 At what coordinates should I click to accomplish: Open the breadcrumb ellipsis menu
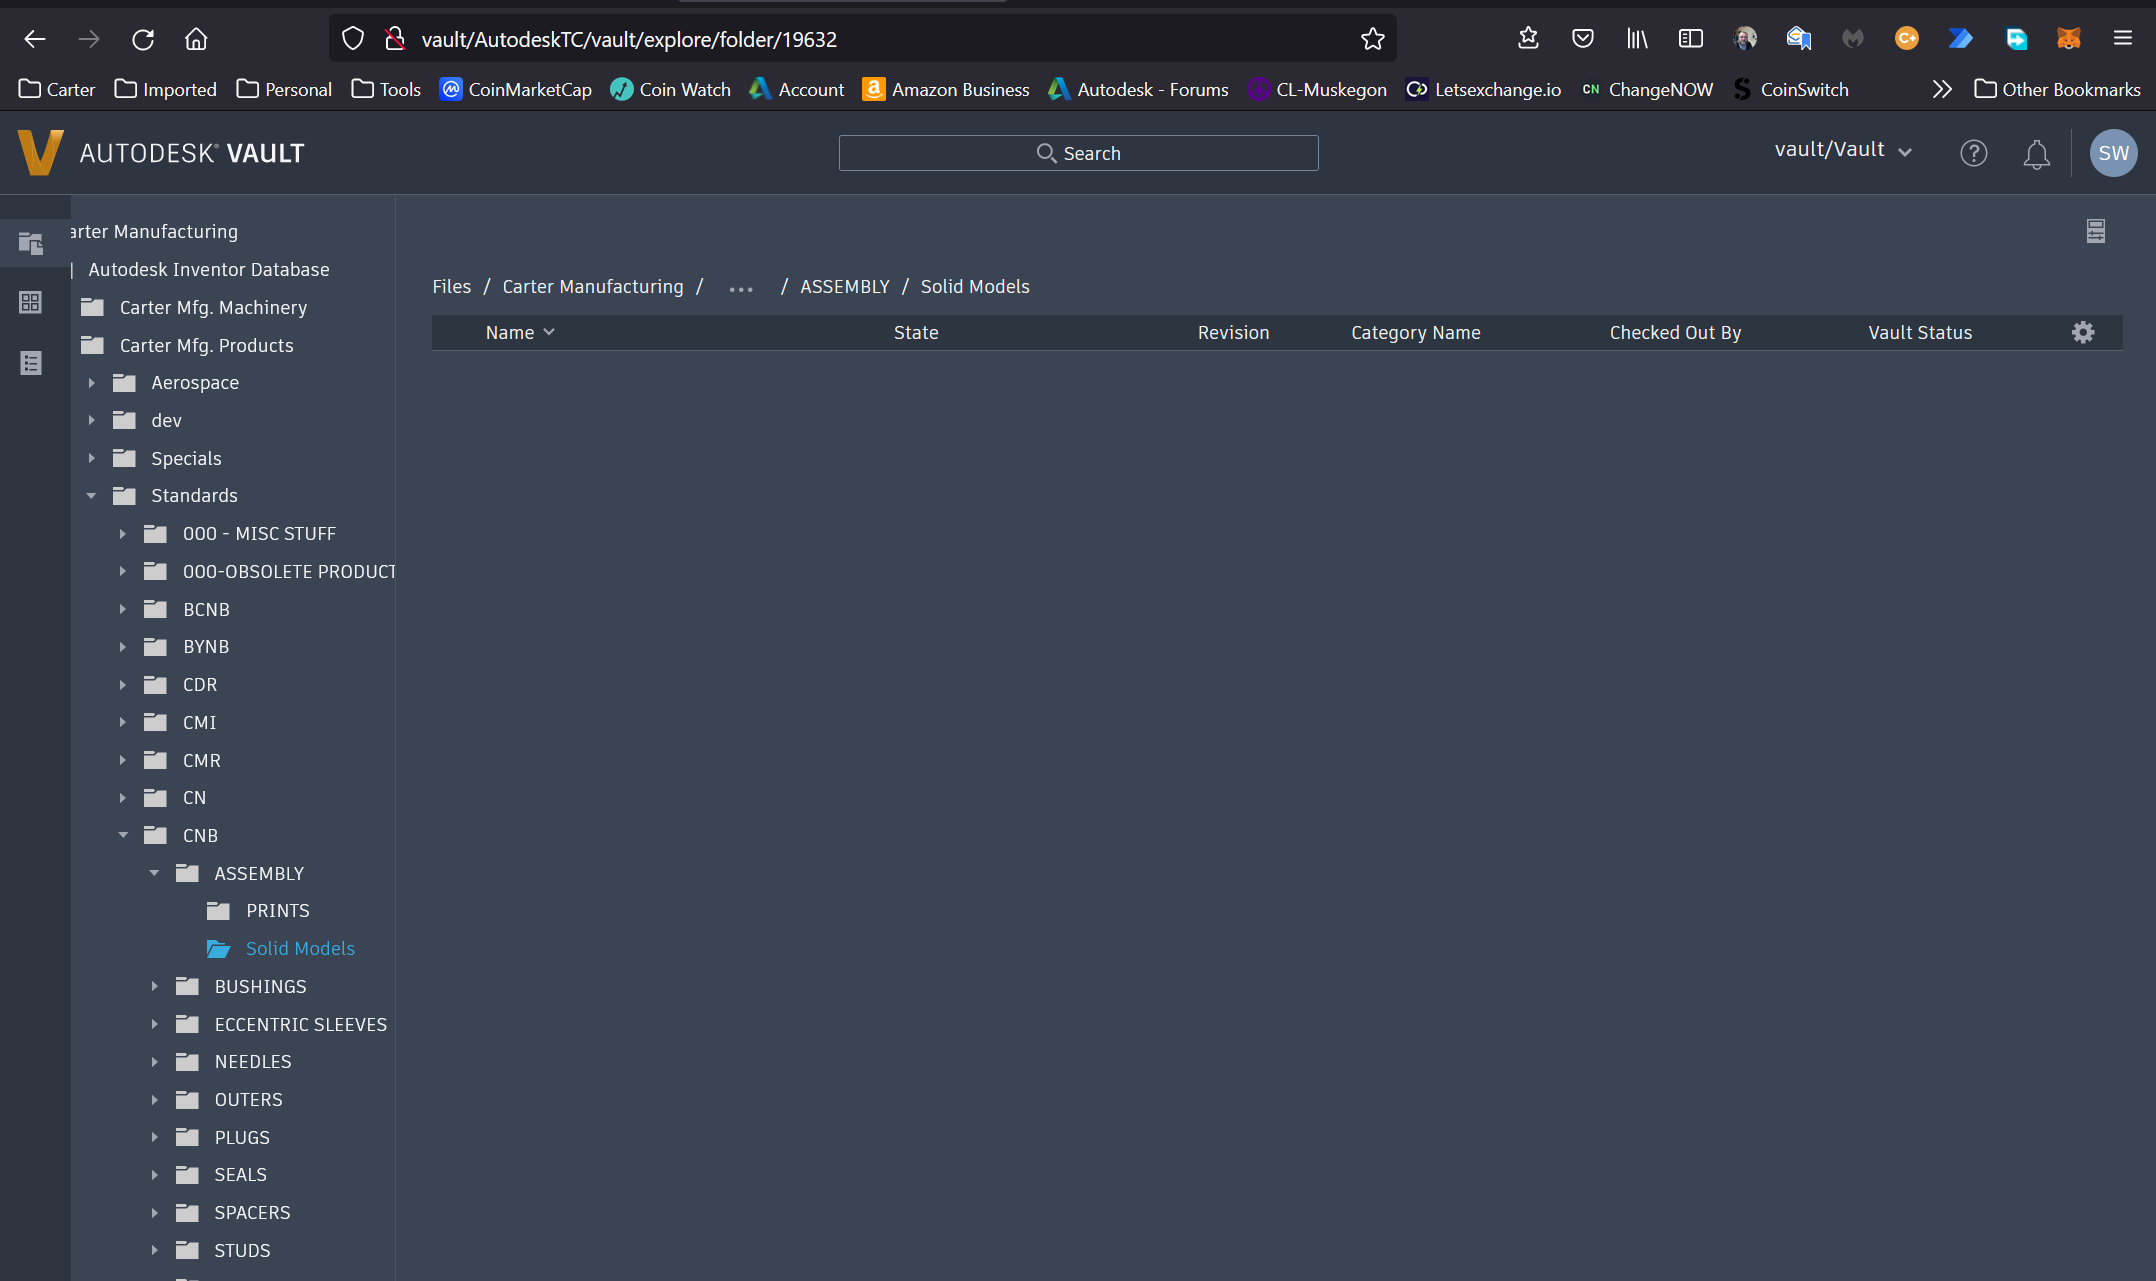tap(741, 288)
